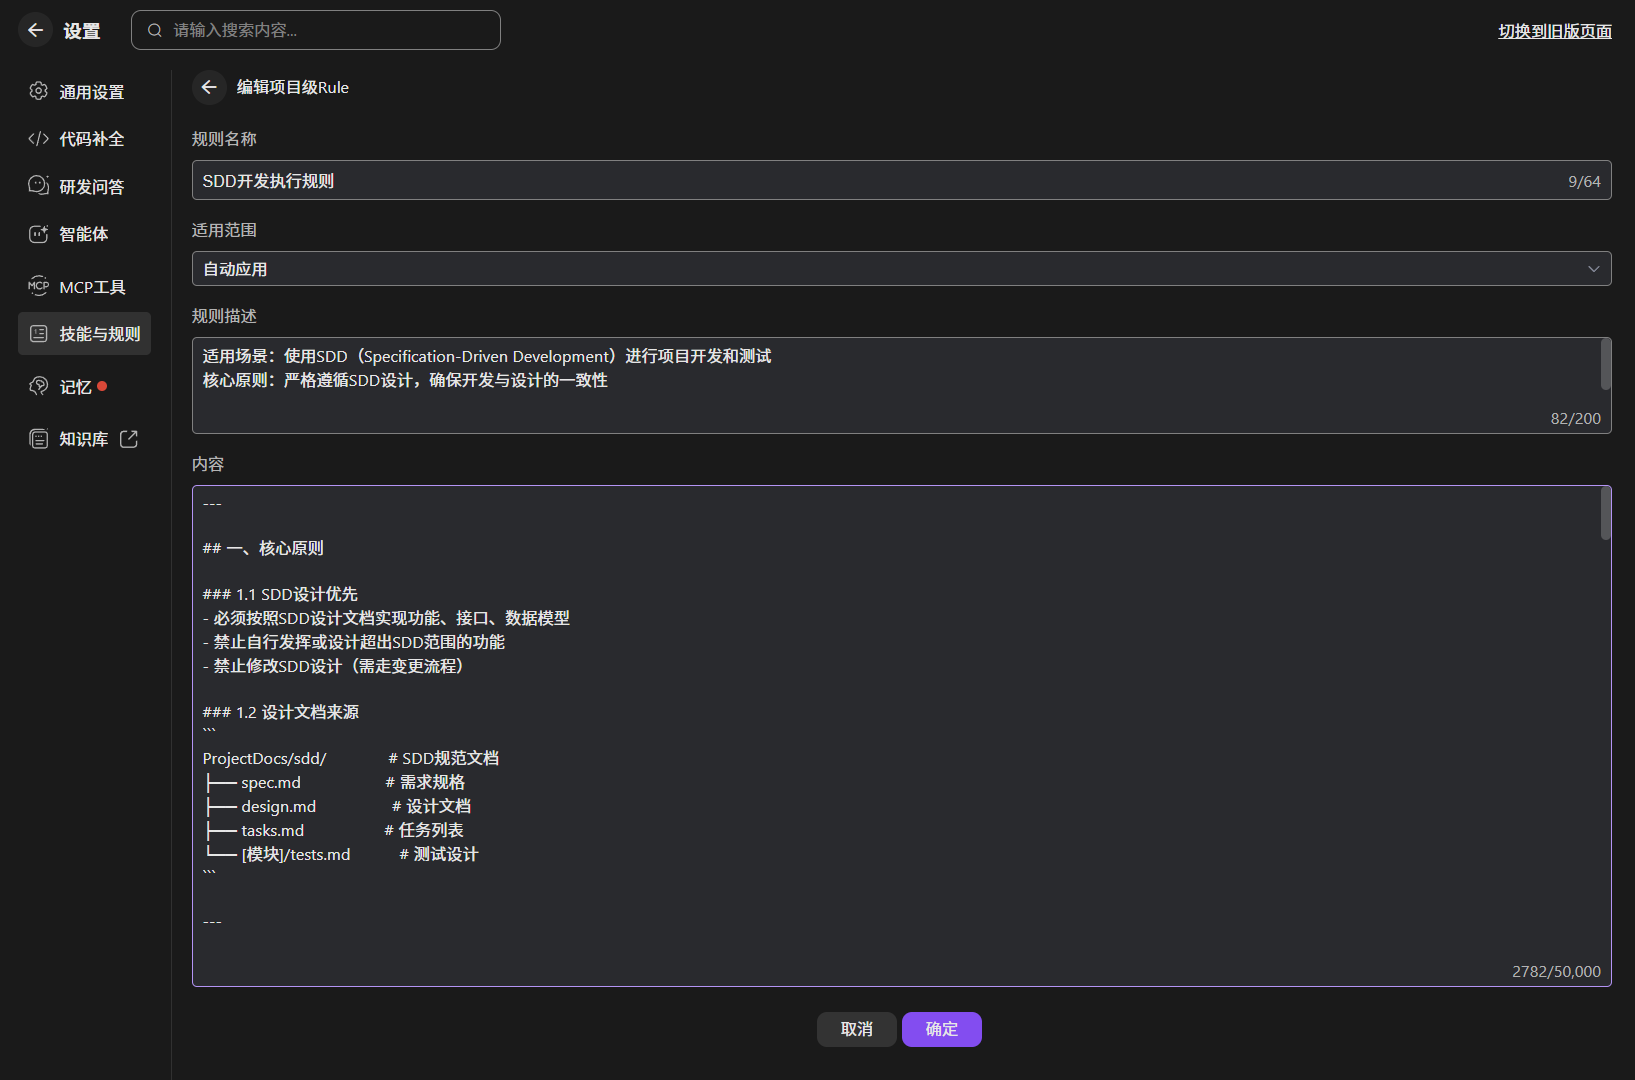Switch to the 研发问答 section
Viewport: 1635px width, 1080px height.
point(84,186)
